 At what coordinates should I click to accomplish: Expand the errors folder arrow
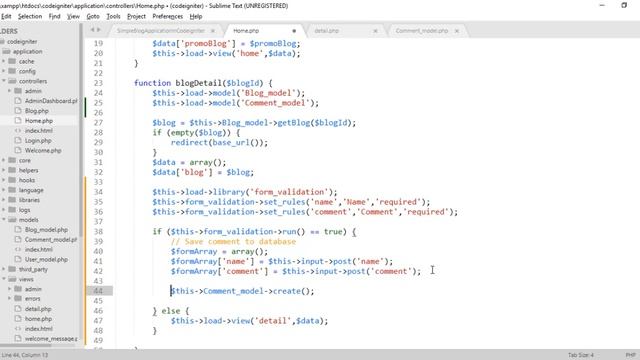[9, 298]
